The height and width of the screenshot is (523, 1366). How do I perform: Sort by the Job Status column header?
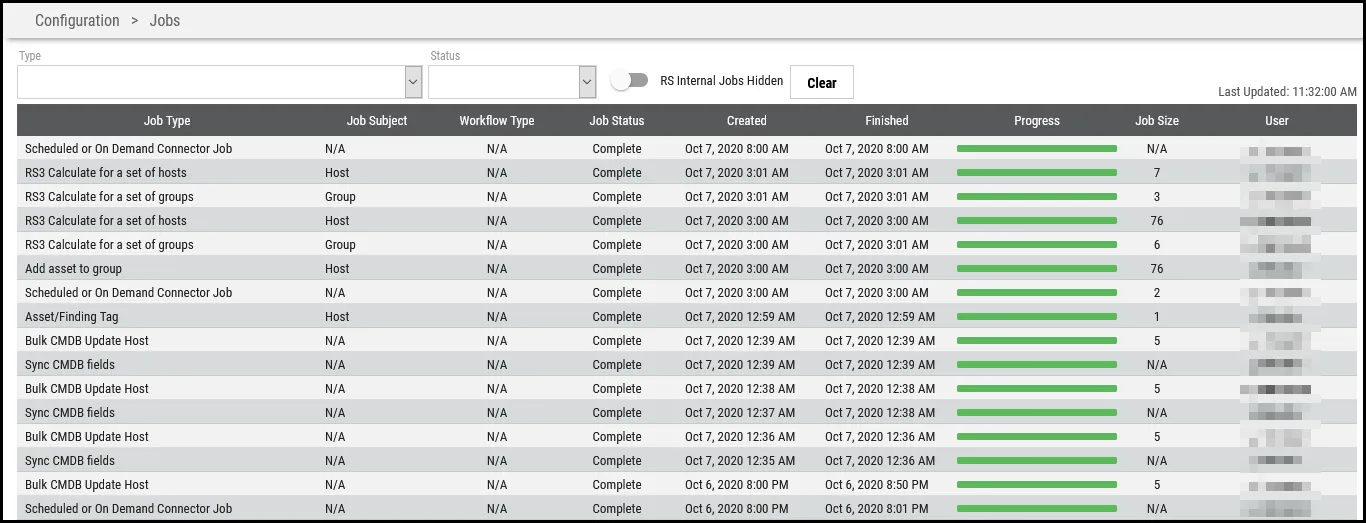pyautogui.click(x=617, y=121)
